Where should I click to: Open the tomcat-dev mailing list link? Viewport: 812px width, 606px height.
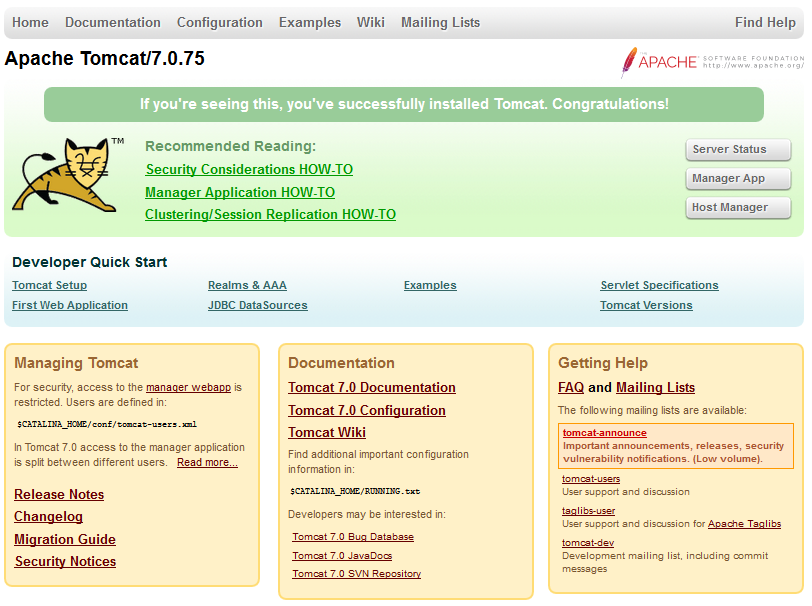pyautogui.click(x=588, y=543)
